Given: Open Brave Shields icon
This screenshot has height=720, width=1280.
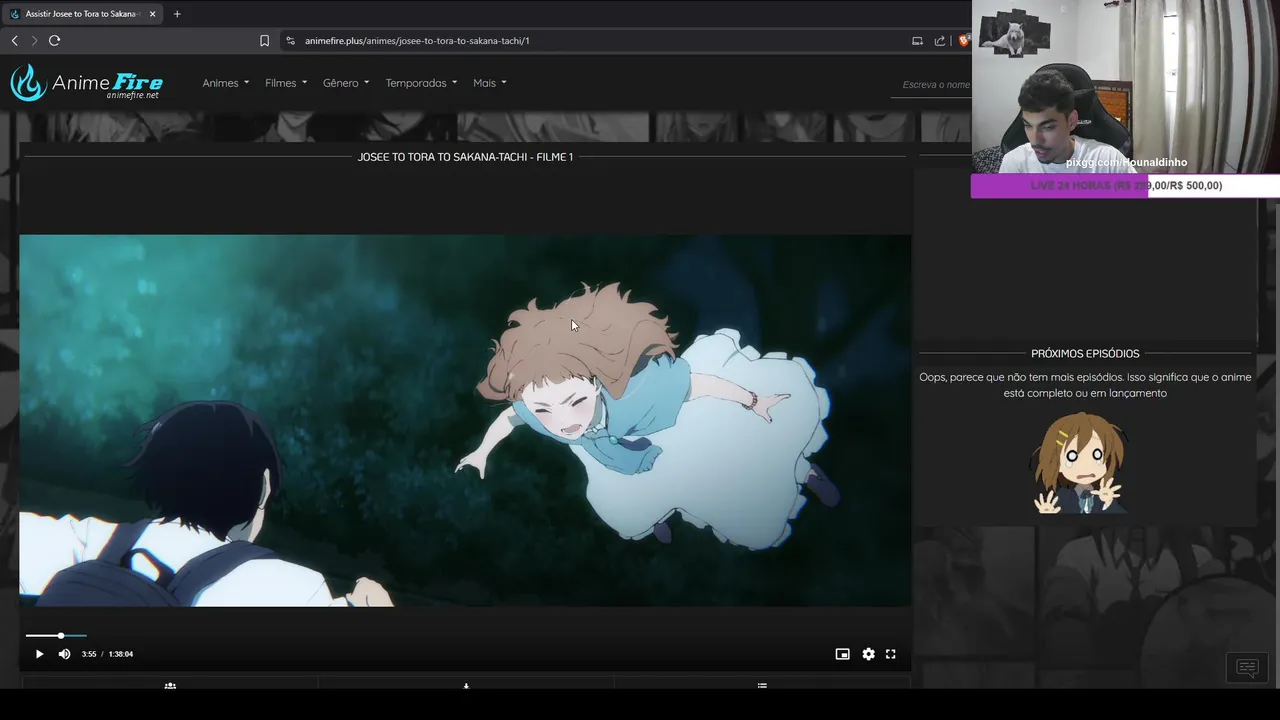Looking at the screenshot, I should (963, 41).
